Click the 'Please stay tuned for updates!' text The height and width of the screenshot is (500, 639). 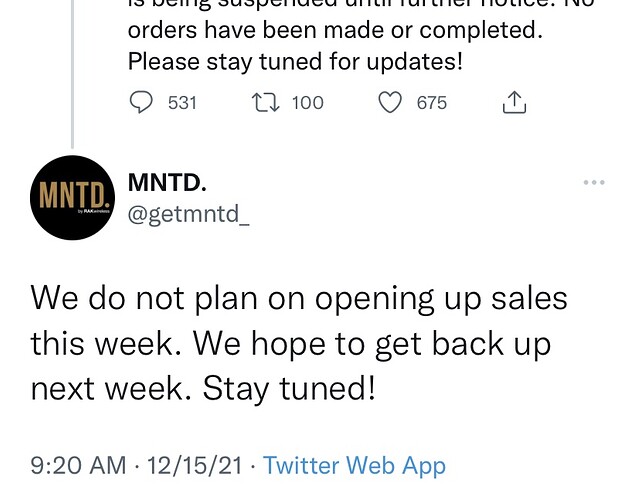tap(295, 62)
